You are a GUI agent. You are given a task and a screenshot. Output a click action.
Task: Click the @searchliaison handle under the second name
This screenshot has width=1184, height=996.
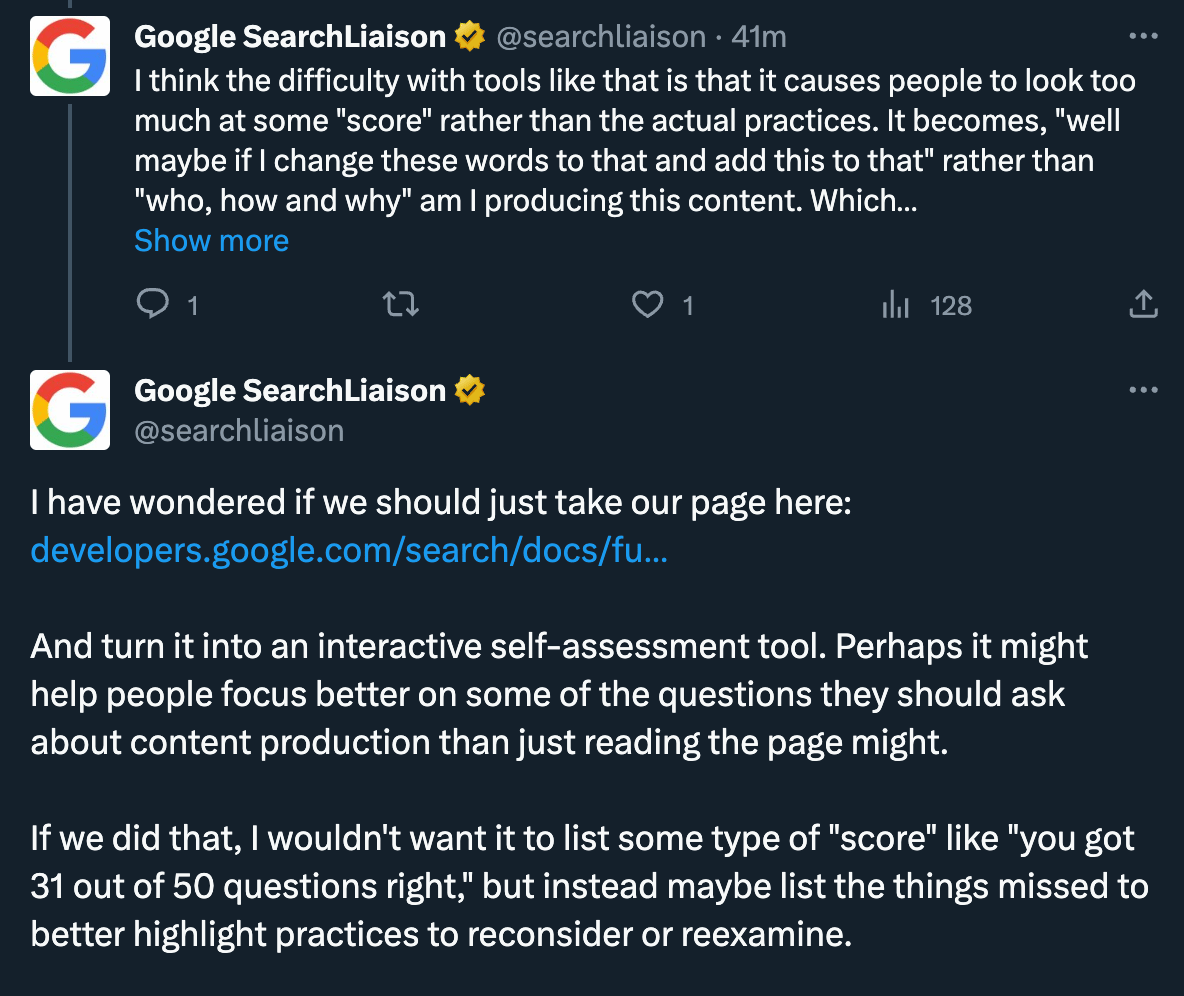coord(239,430)
